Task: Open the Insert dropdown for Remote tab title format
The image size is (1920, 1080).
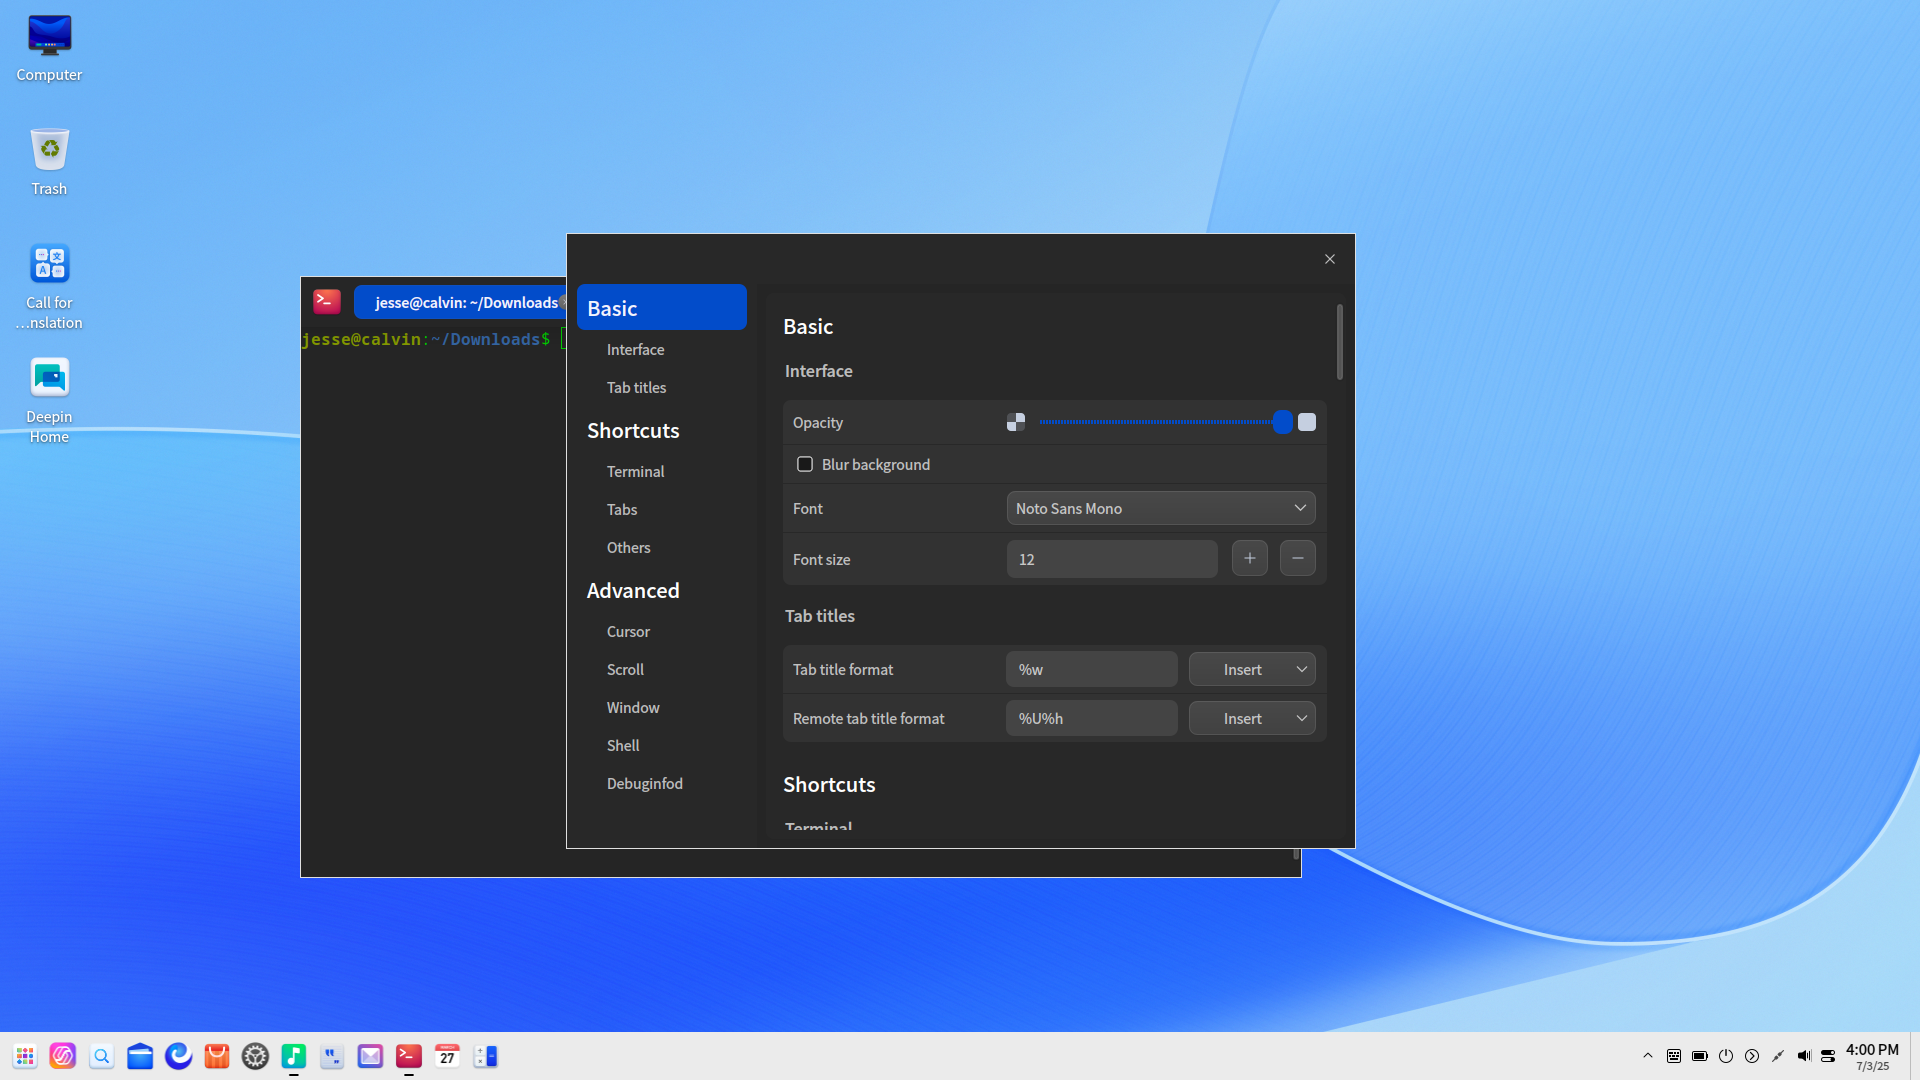Action: 1252,718
